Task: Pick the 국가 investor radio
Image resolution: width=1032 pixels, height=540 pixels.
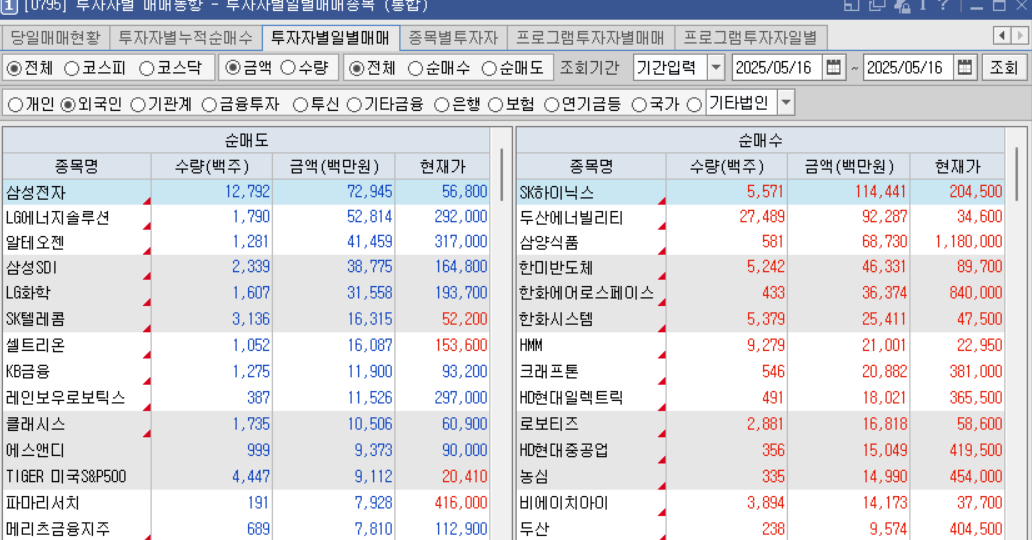Action: coord(639,105)
